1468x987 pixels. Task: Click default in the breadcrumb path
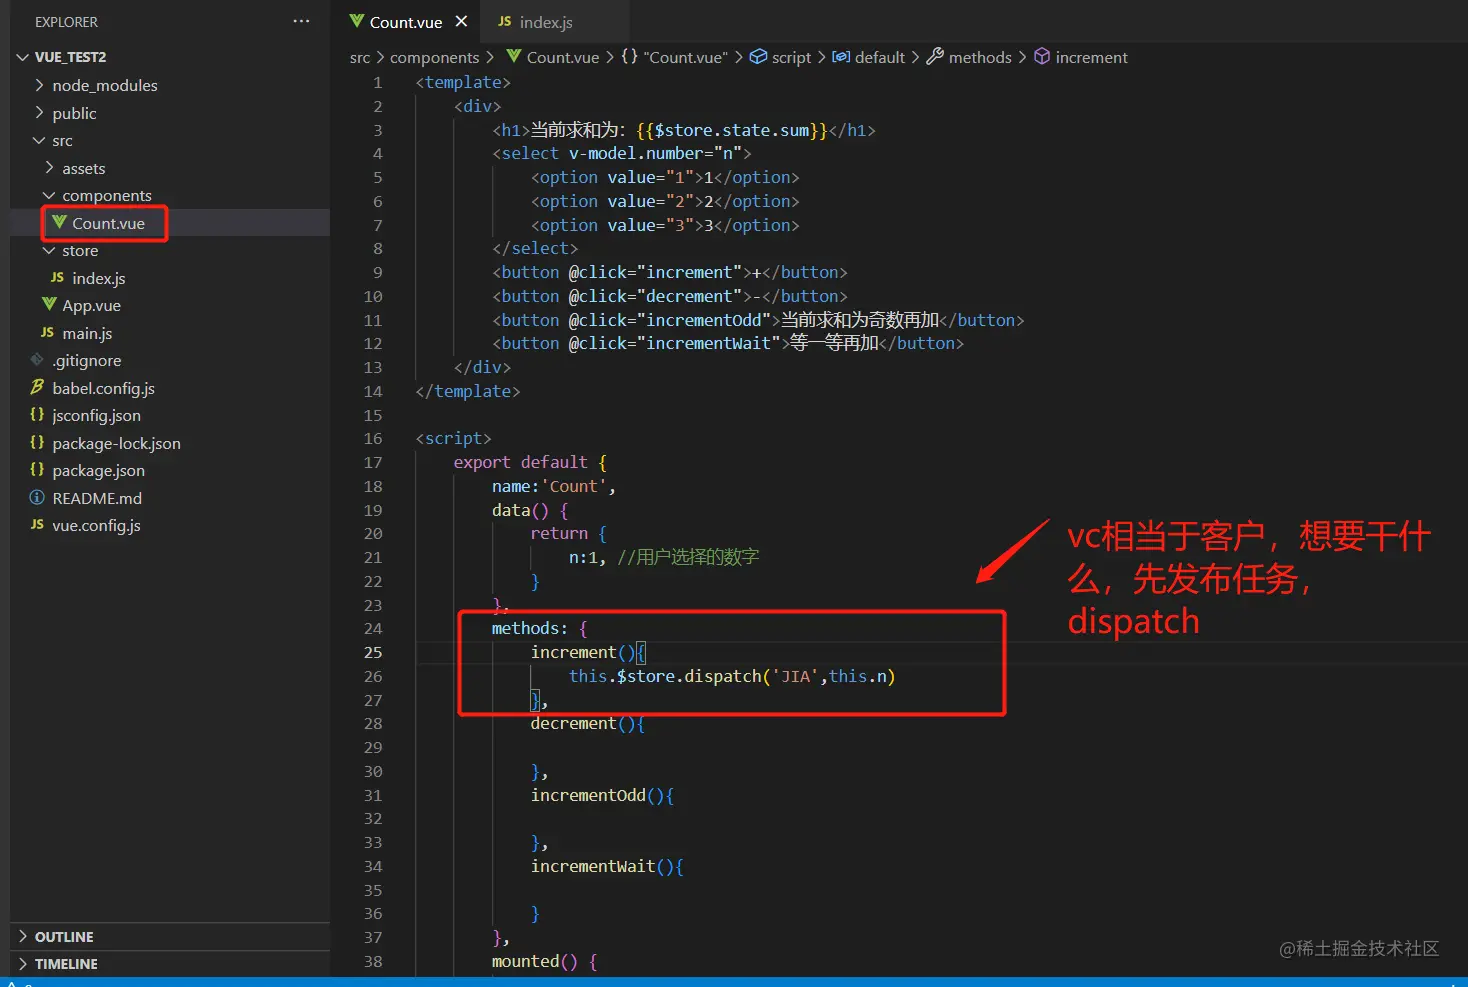coord(880,57)
